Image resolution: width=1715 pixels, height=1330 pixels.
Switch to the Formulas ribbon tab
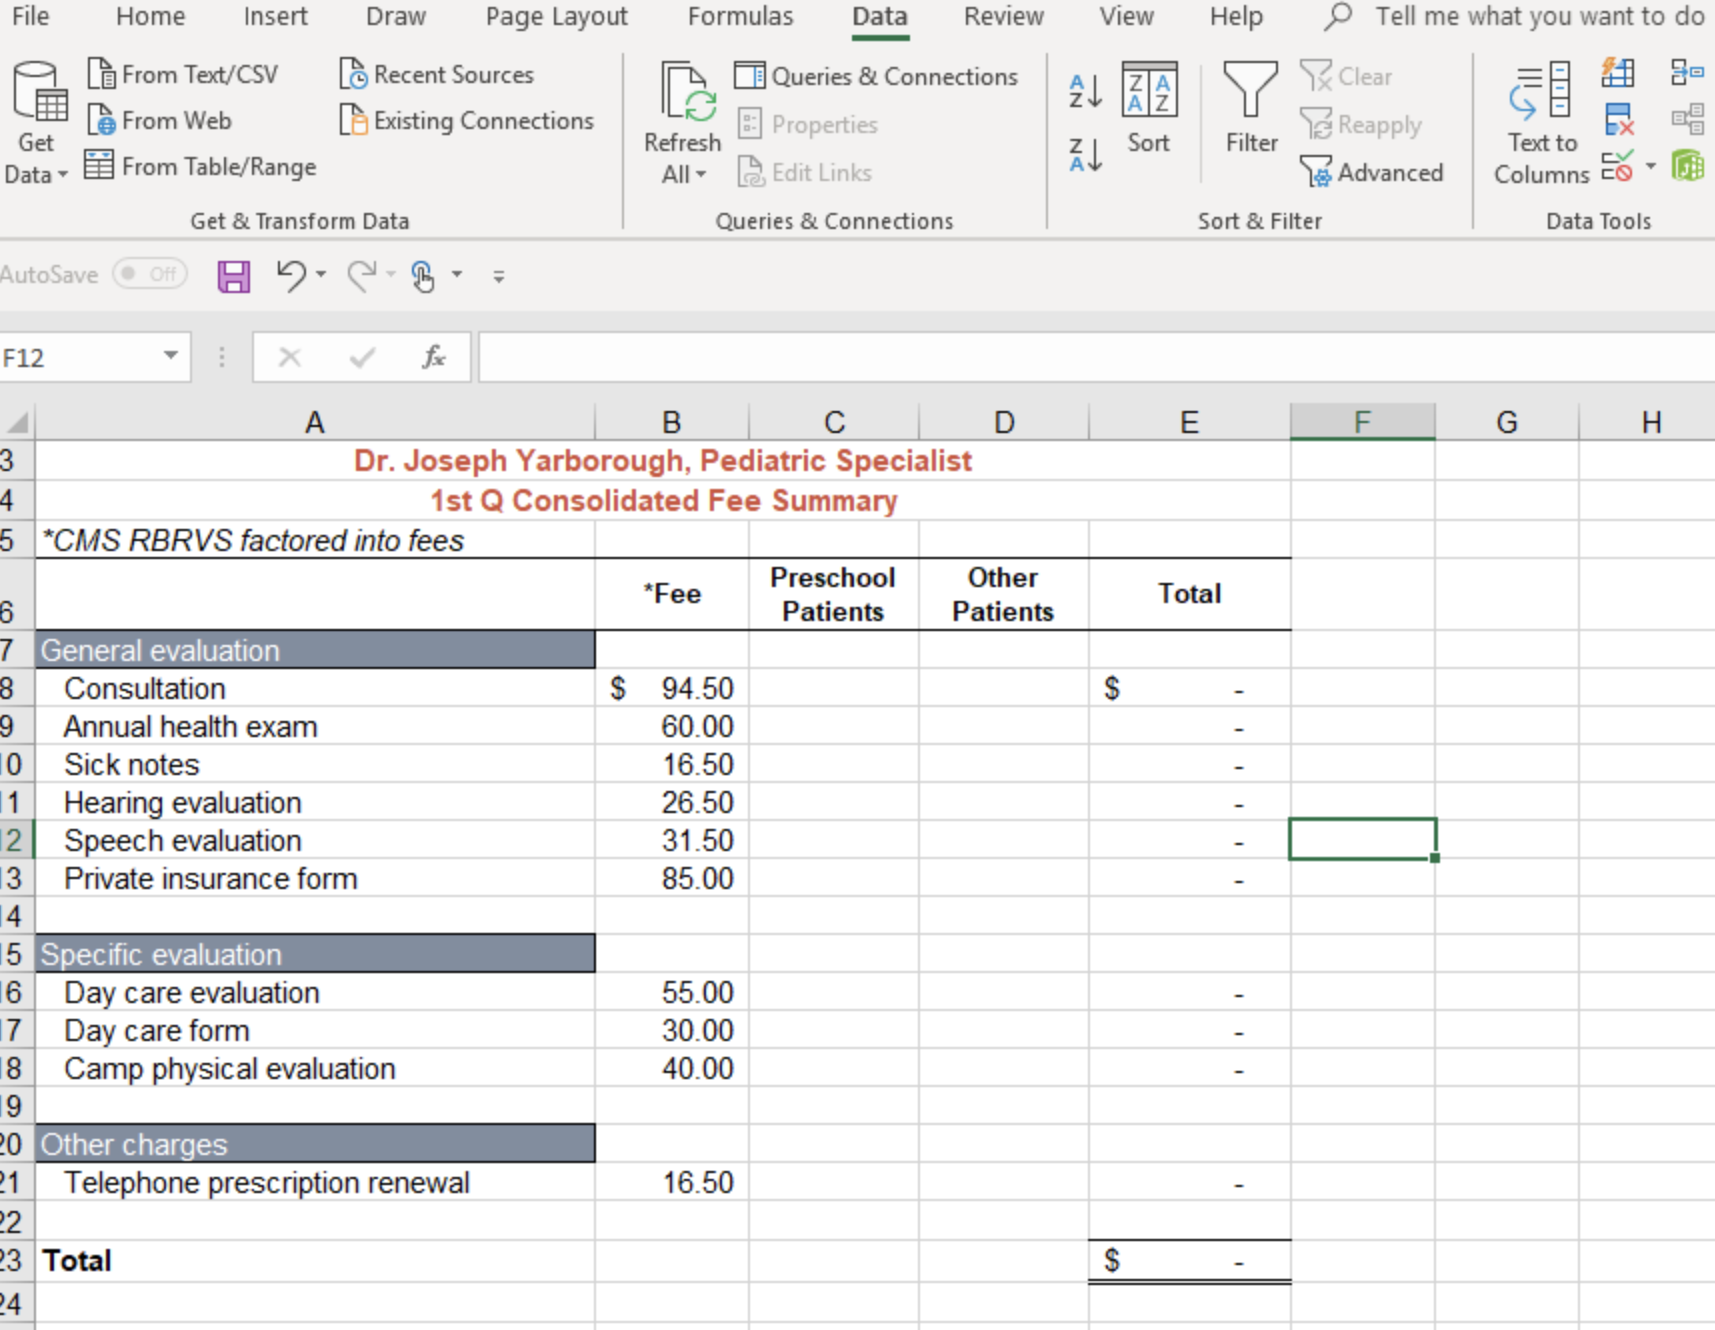click(740, 16)
